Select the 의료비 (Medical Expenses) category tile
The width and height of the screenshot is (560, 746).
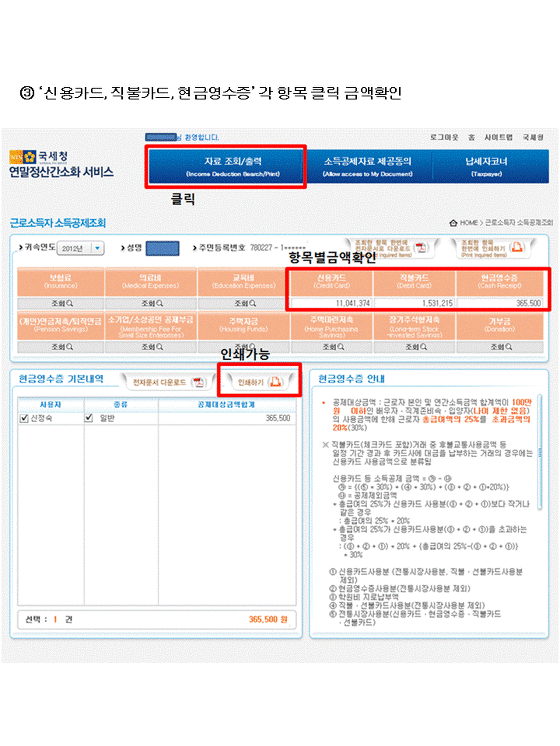click(150, 283)
